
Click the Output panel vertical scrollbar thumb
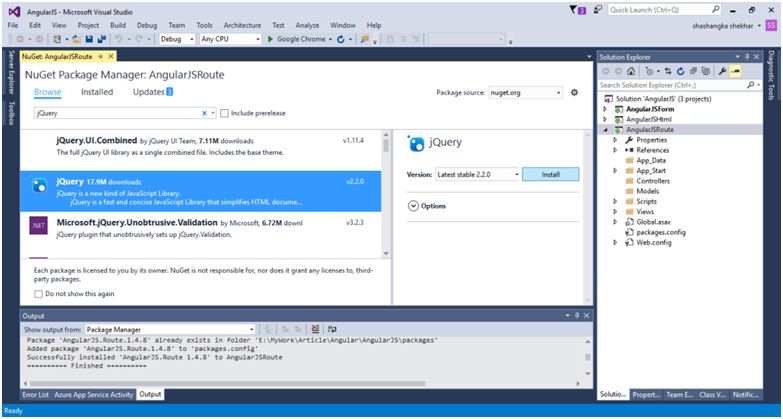588,358
